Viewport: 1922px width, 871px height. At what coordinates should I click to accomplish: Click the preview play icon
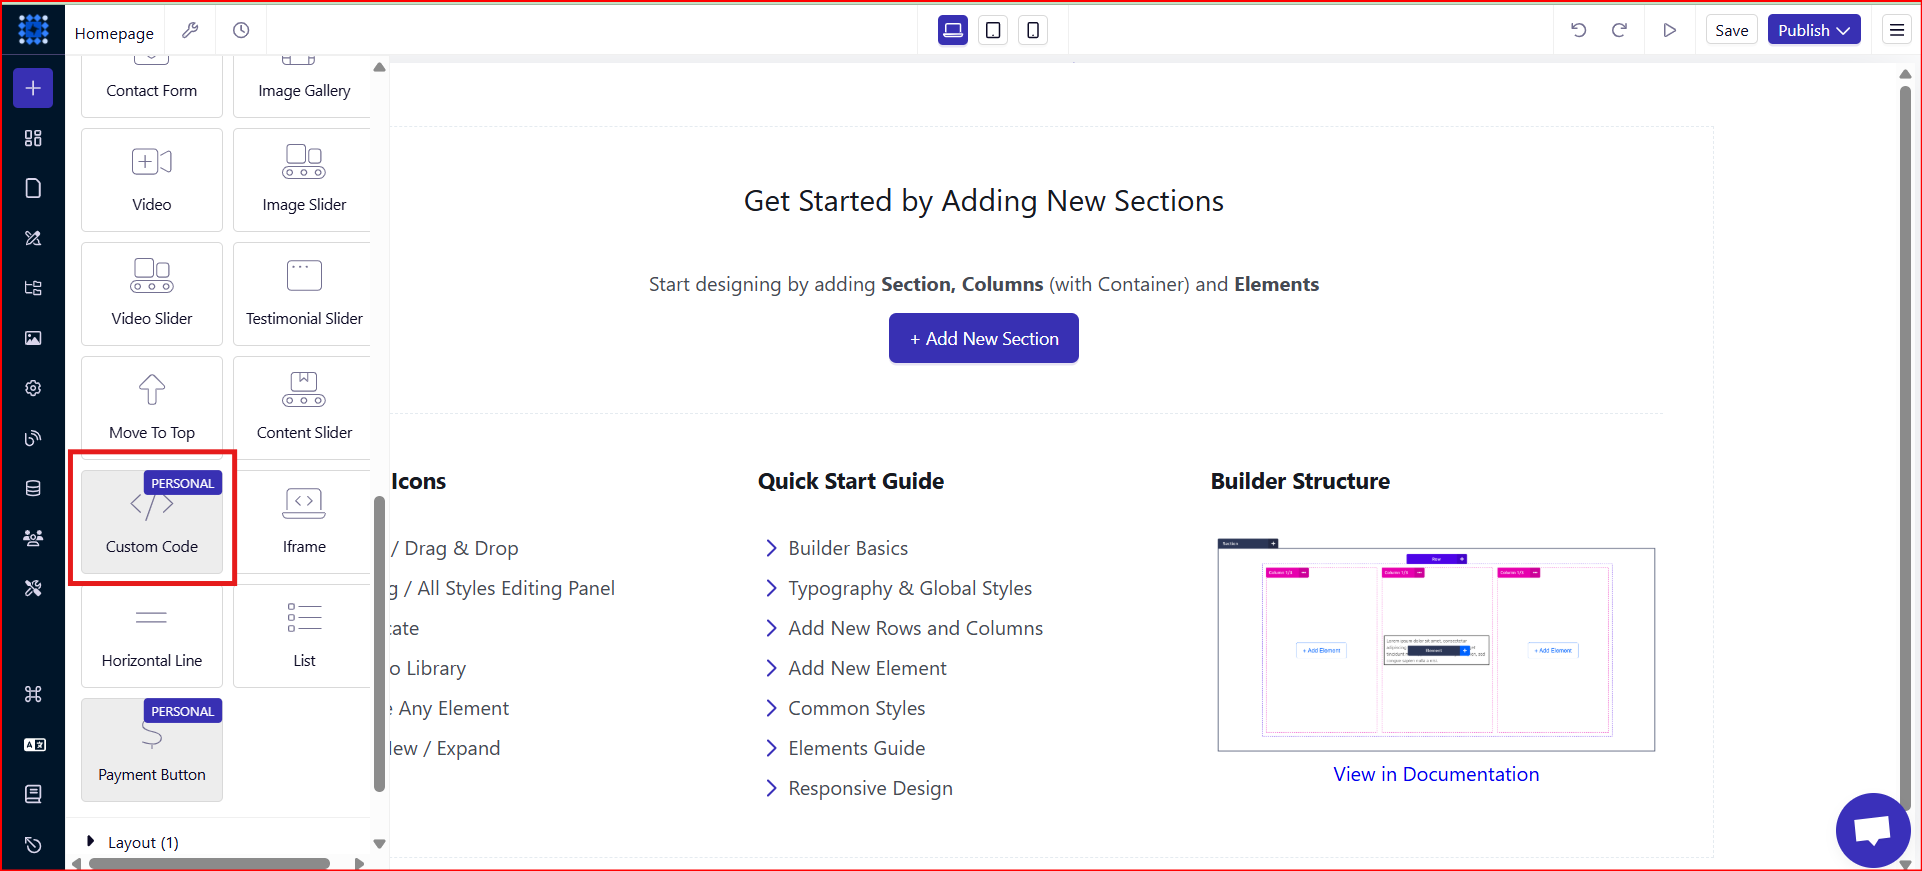[1669, 30]
